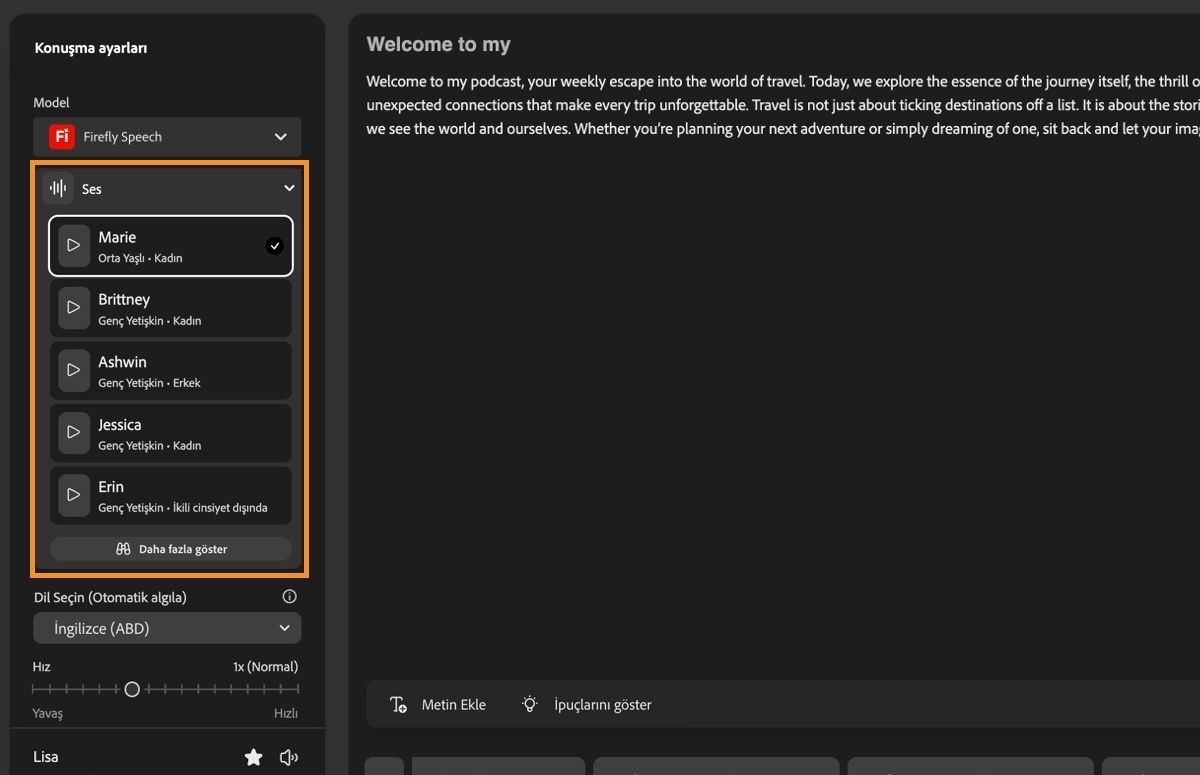Open the İngilizce (ABD) language dropdown
1200x775 pixels.
pos(167,628)
